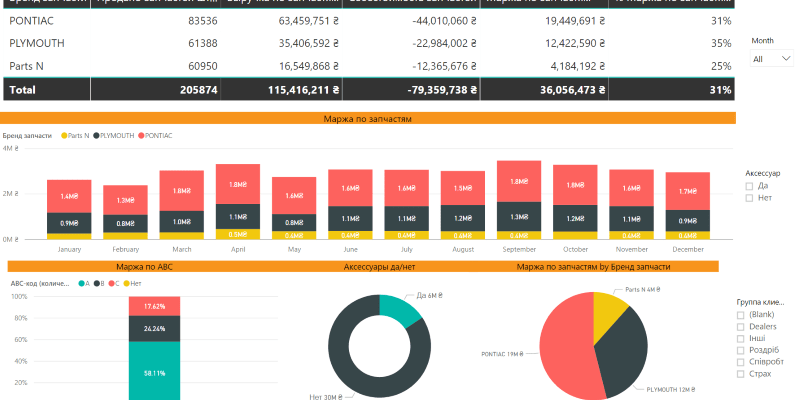Screen dimensions: 800x400
Task: Click margin value 12,422,590 ₴
Action: pyautogui.click(x=575, y=43)
